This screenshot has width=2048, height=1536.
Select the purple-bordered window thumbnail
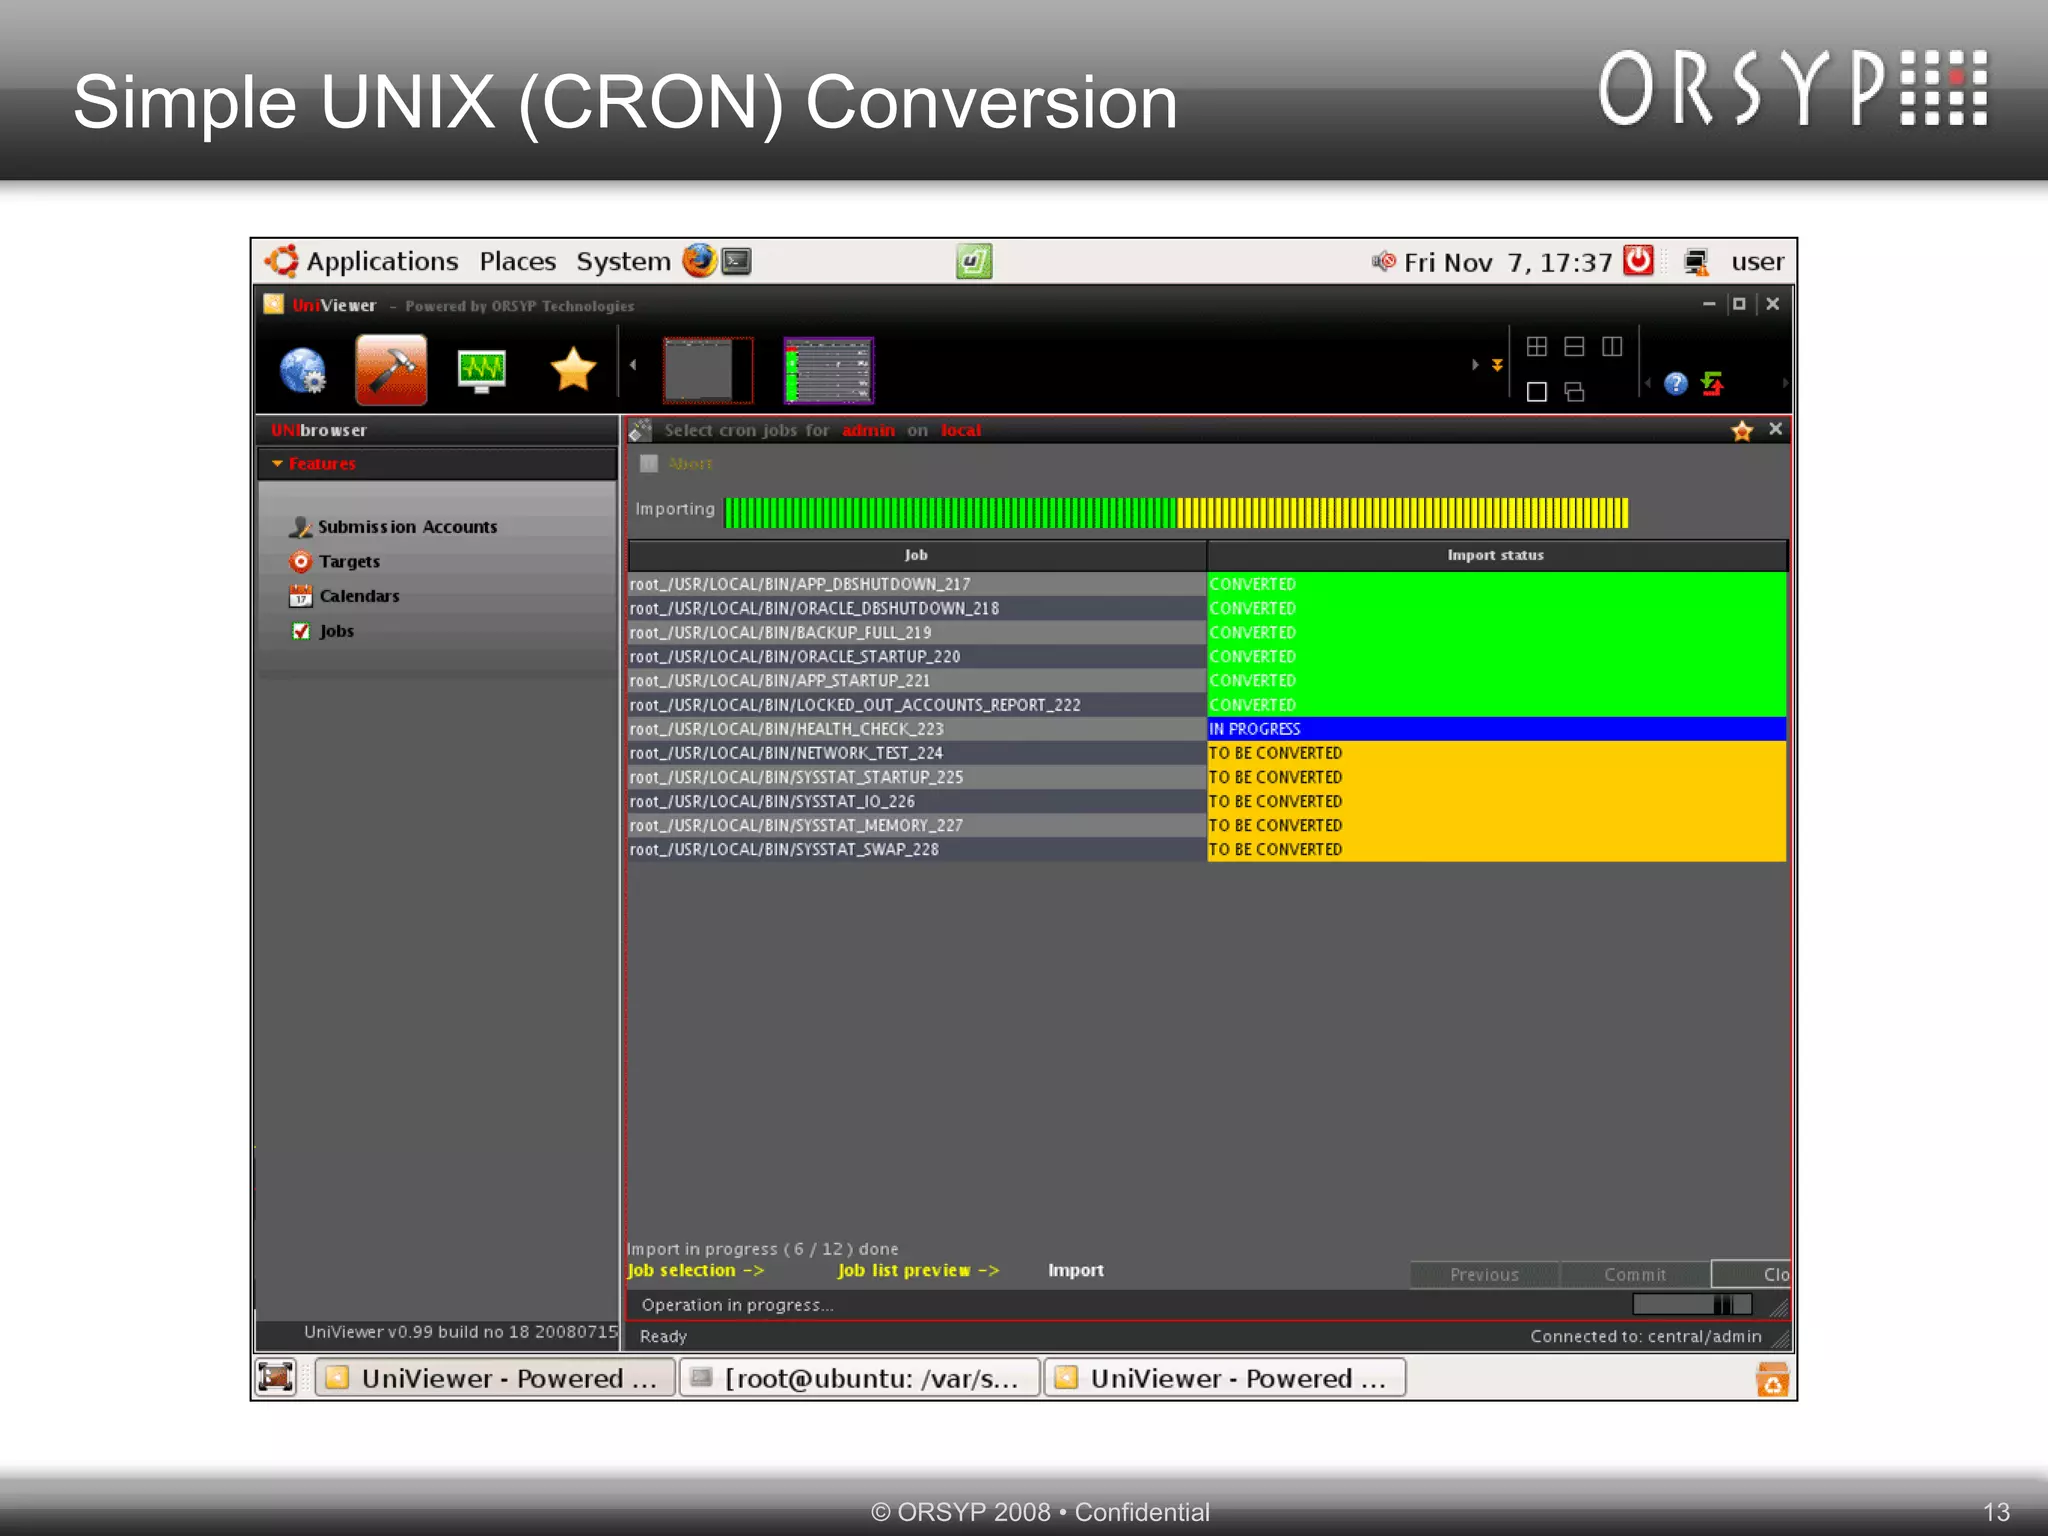coord(829,370)
